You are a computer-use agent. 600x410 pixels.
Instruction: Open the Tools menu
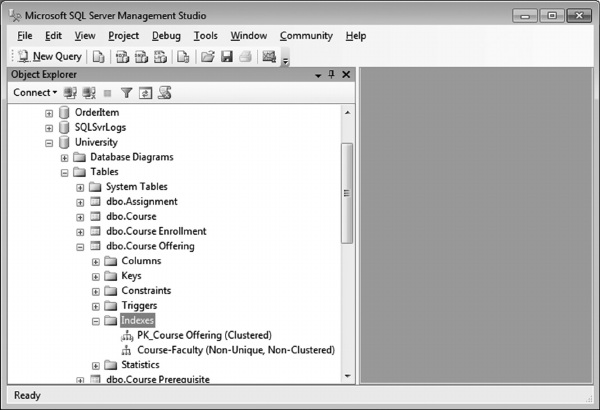(205, 36)
